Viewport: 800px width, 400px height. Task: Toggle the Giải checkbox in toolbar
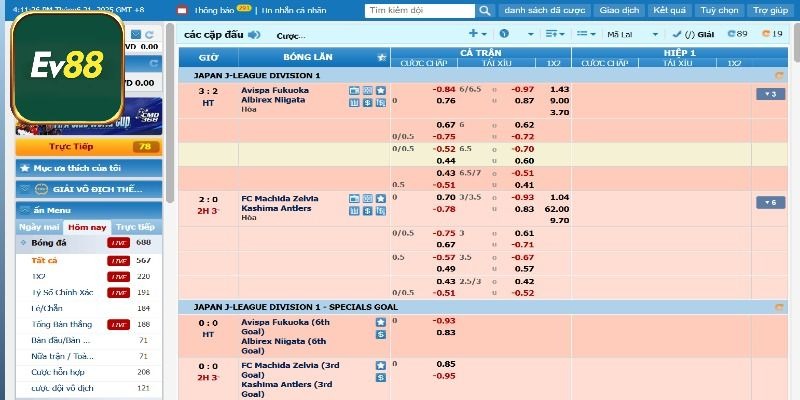tap(689, 34)
